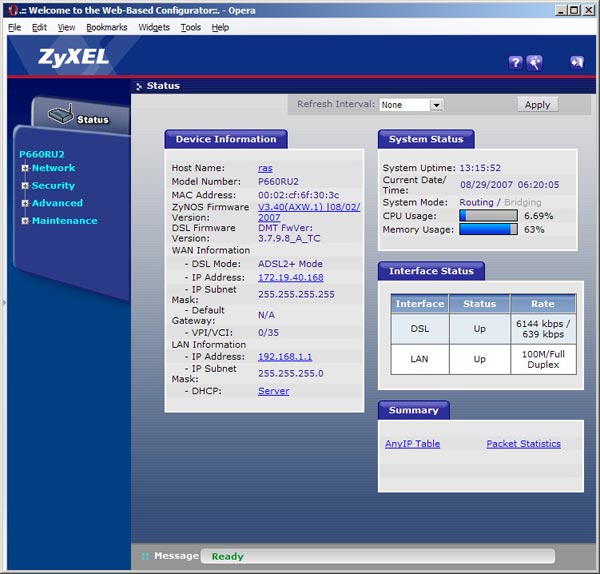Expand the Advanced tree plus box
600x574 pixels.
click(x=25, y=203)
